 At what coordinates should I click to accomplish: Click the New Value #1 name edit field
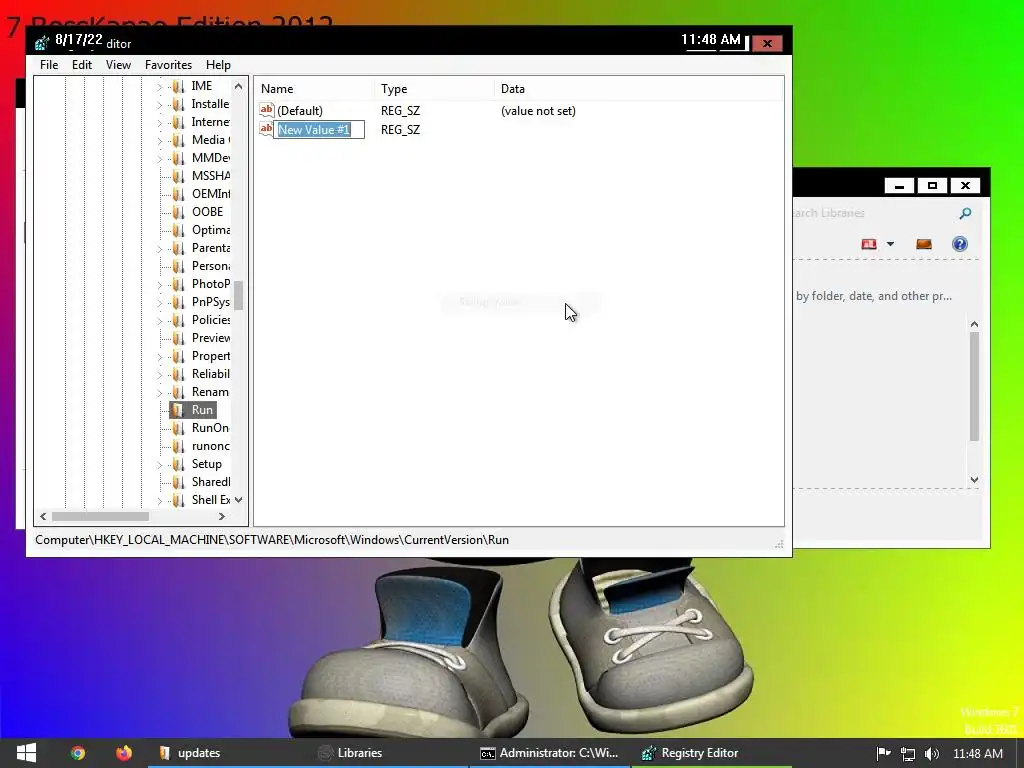pos(319,129)
